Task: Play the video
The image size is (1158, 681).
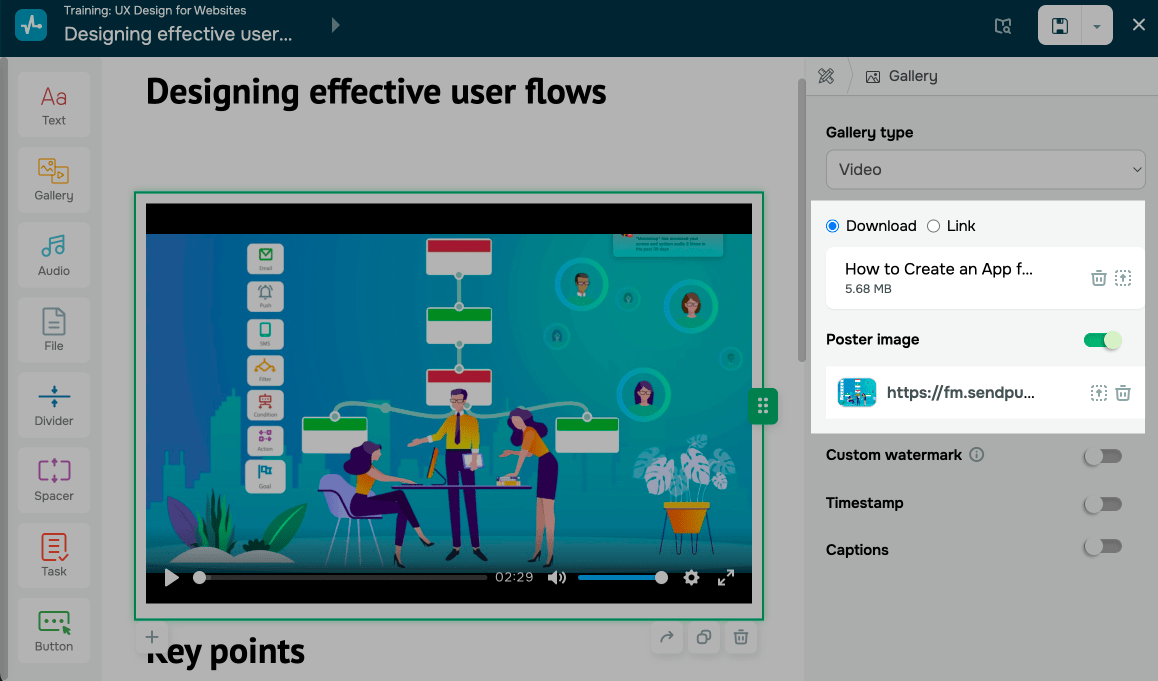Action: coord(172,577)
